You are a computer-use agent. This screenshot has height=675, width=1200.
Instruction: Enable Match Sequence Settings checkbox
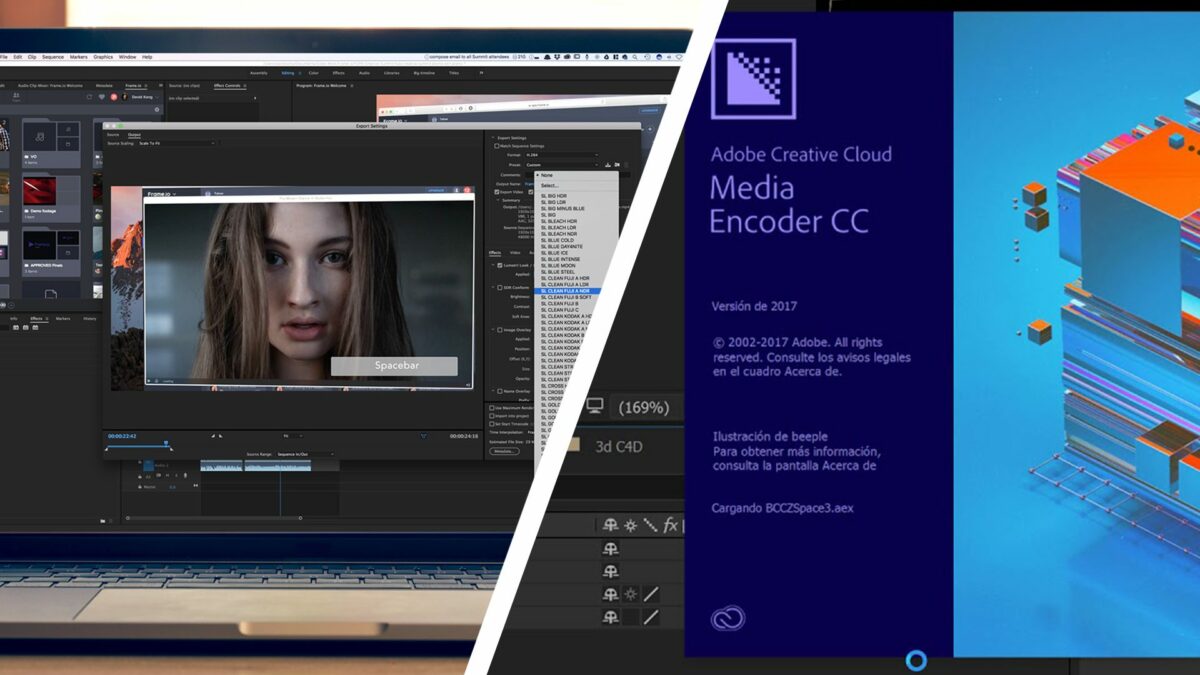tap(497, 146)
